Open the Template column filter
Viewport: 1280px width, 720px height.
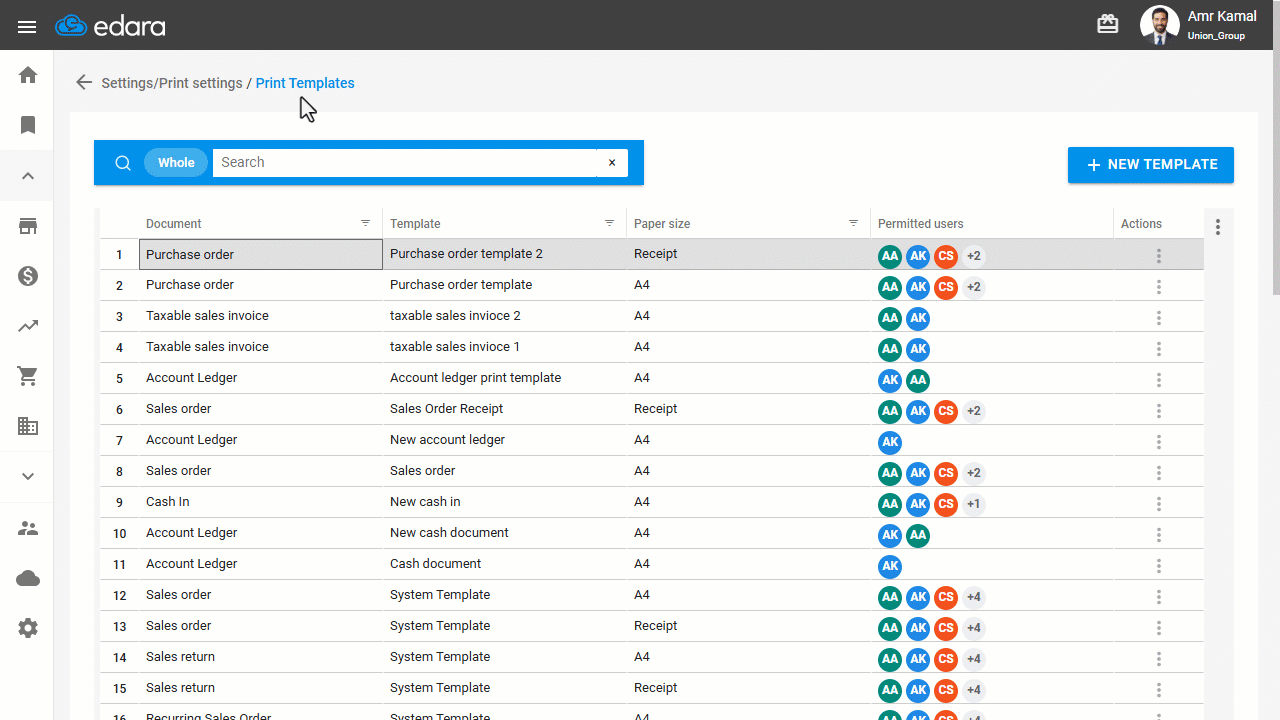coord(610,224)
